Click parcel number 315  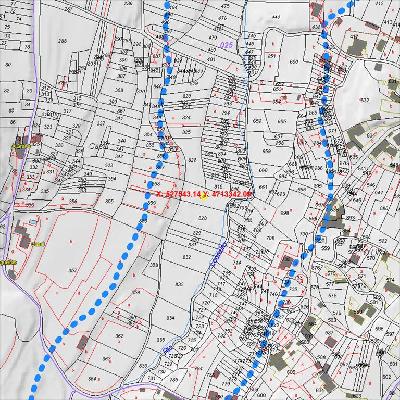point(218,186)
